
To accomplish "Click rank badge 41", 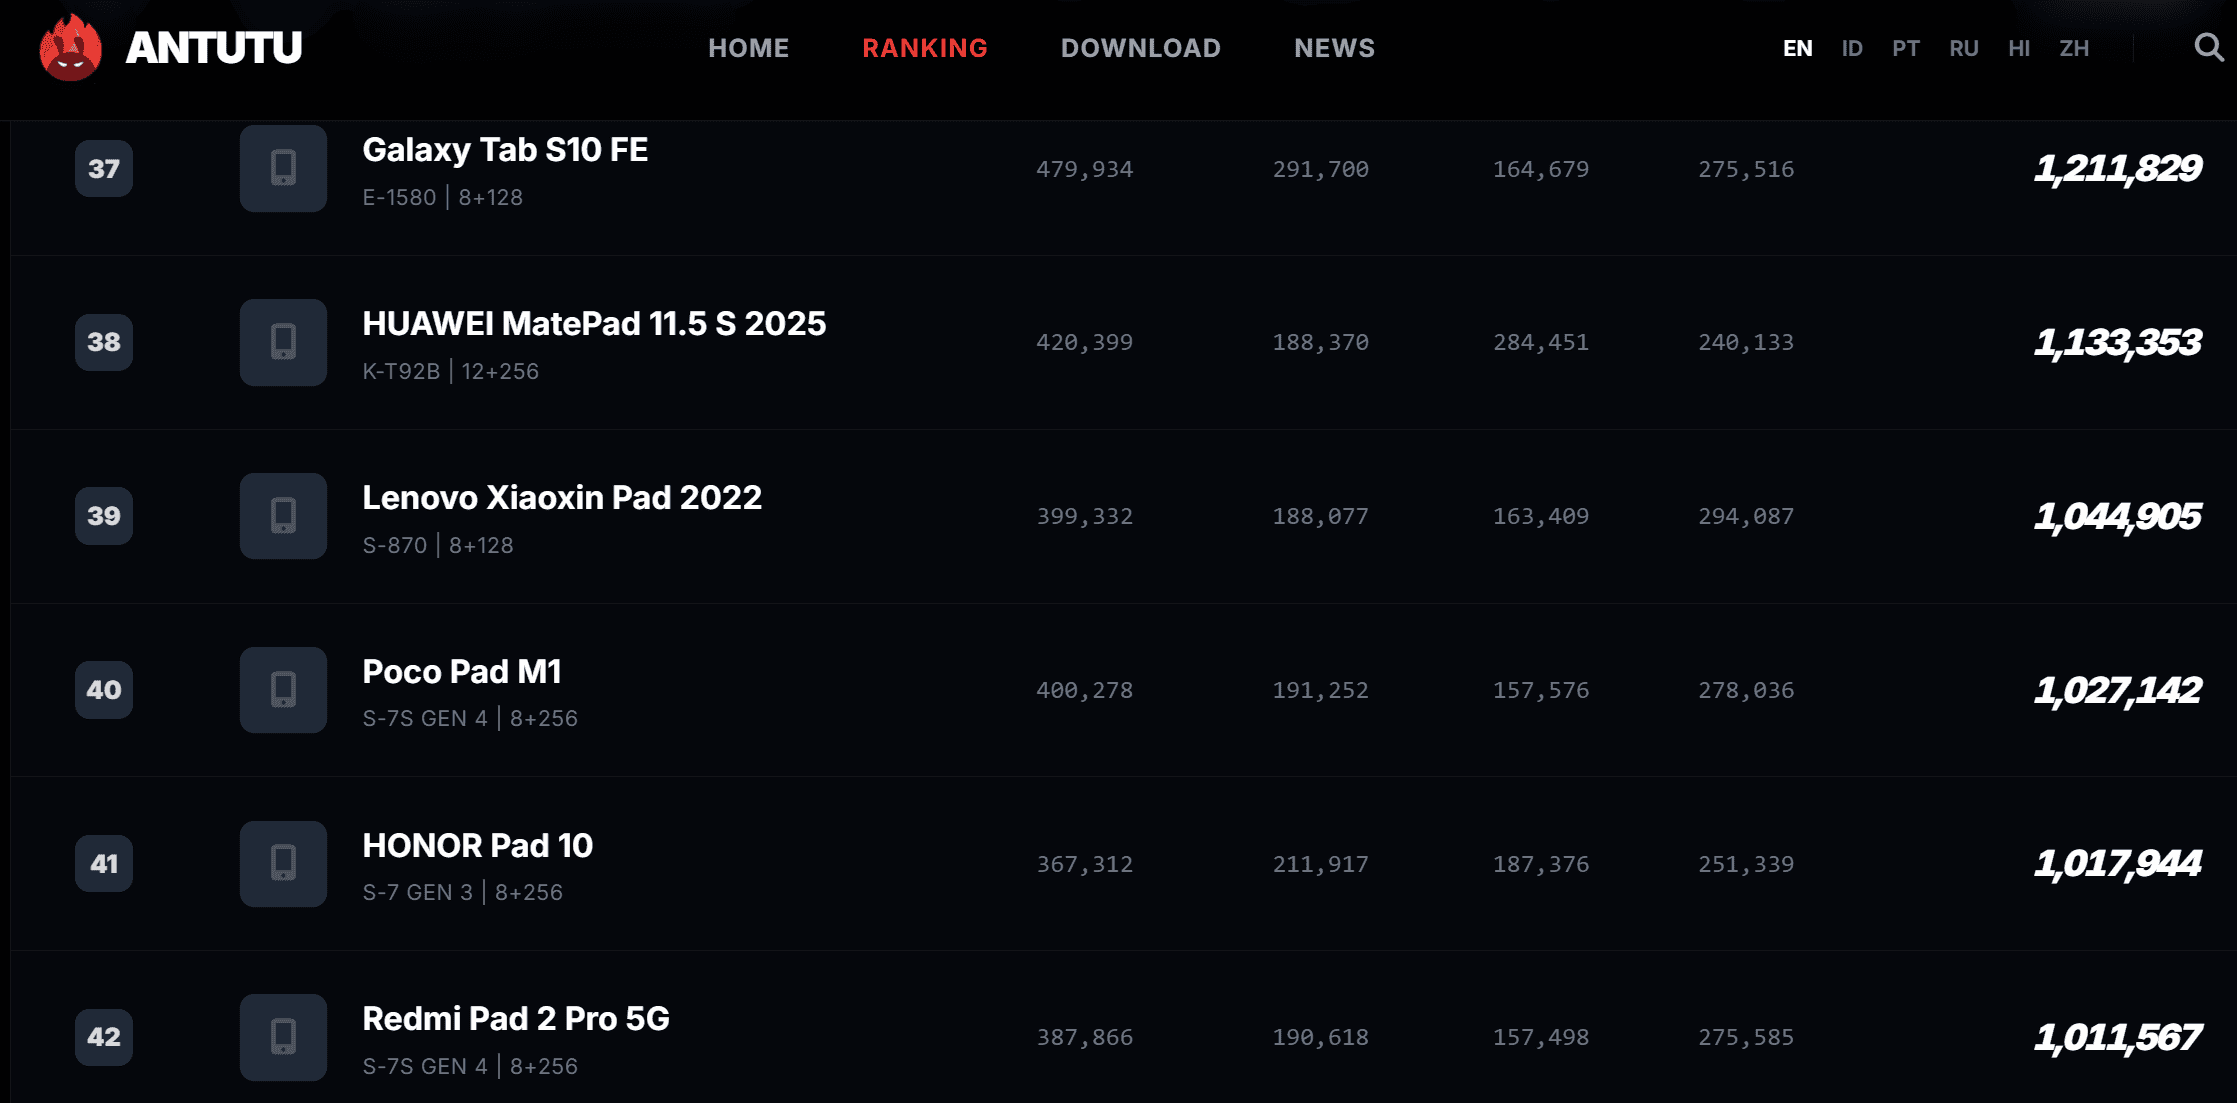I will [x=104, y=864].
